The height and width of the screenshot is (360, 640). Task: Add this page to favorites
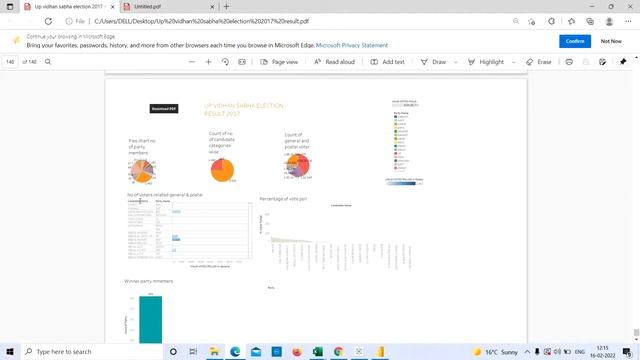point(531,21)
